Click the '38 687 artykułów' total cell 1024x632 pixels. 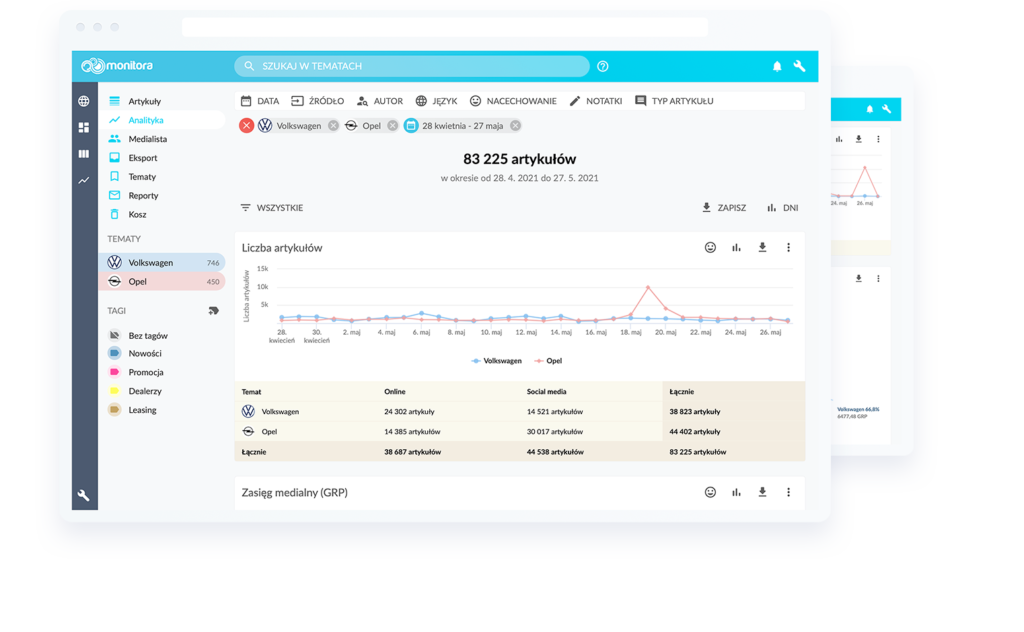point(413,452)
